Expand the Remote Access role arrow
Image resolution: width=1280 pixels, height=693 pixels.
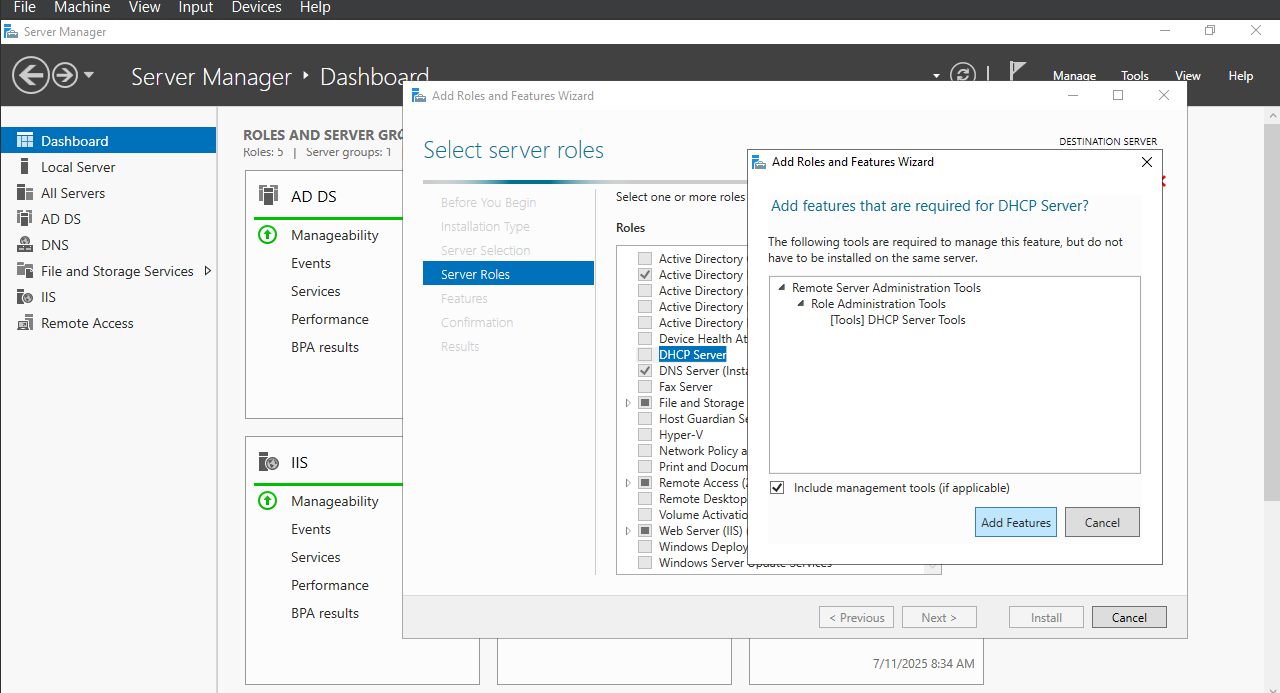(628, 483)
